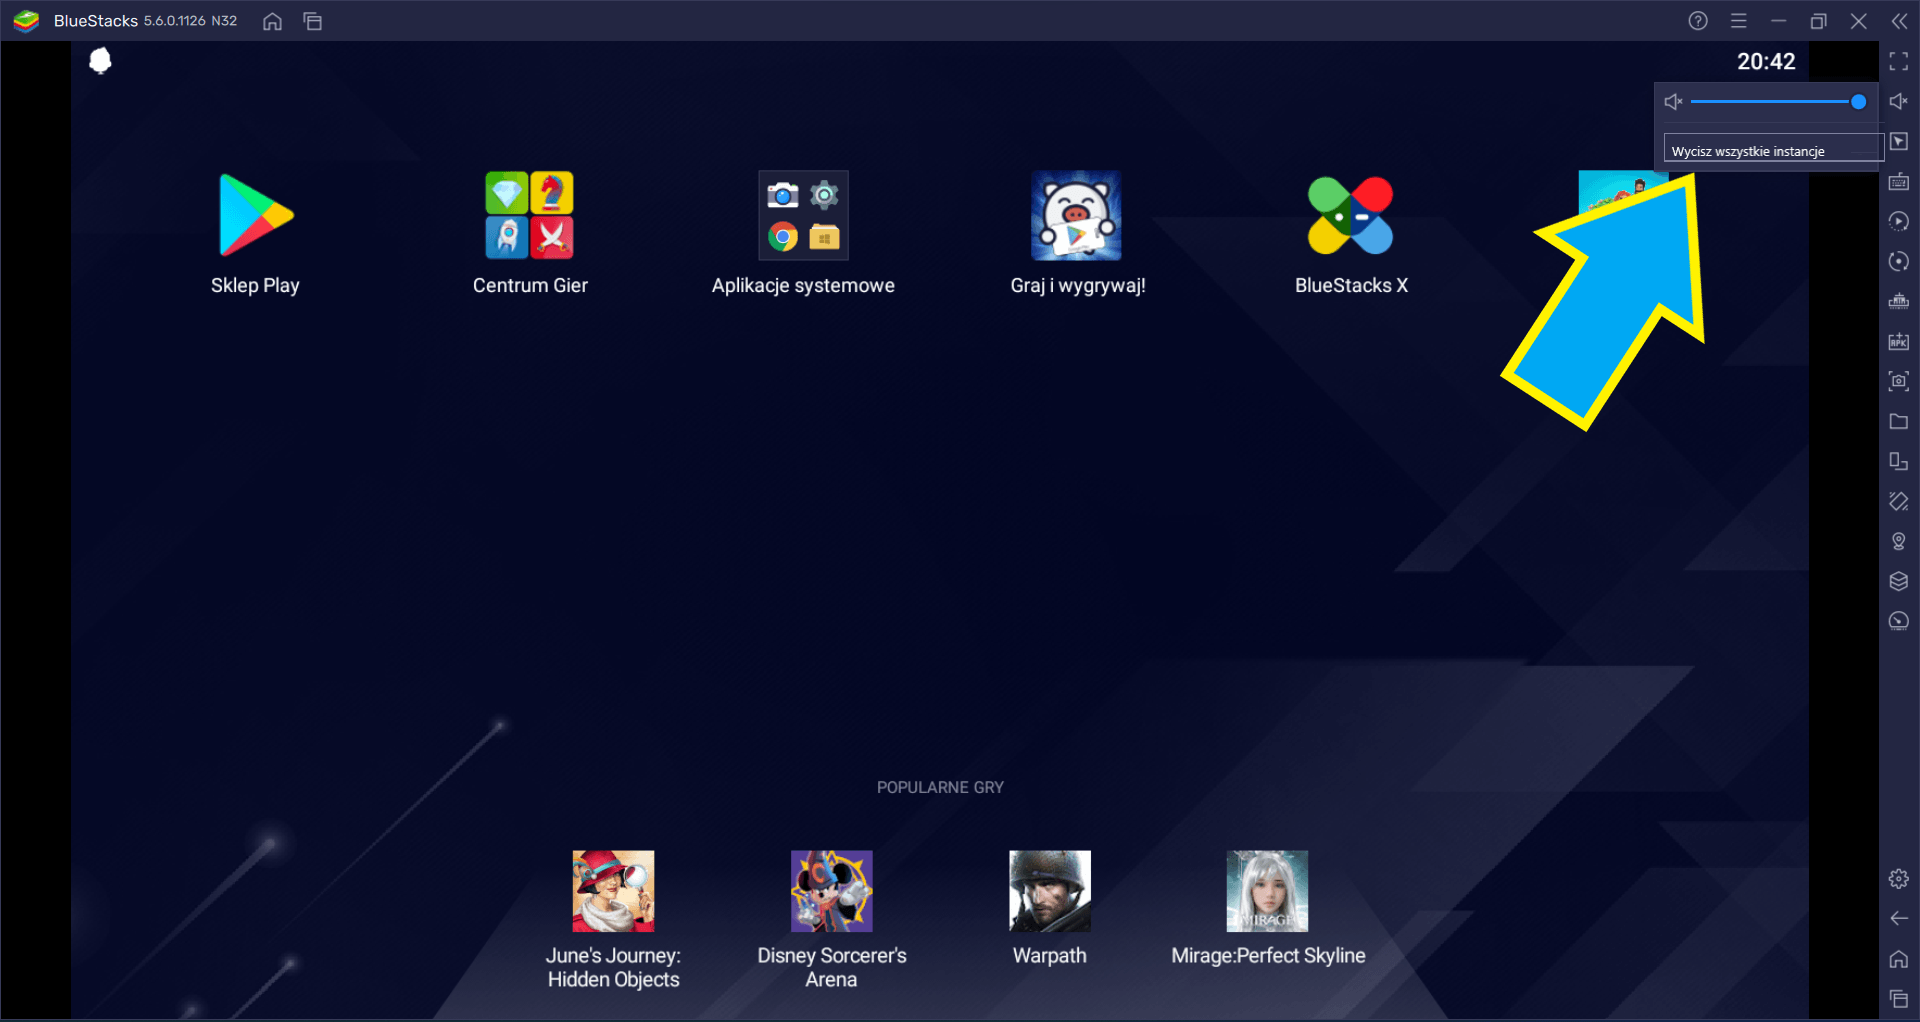Open the Sklep Play store app
The image size is (1920, 1022).
pyautogui.click(x=256, y=215)
